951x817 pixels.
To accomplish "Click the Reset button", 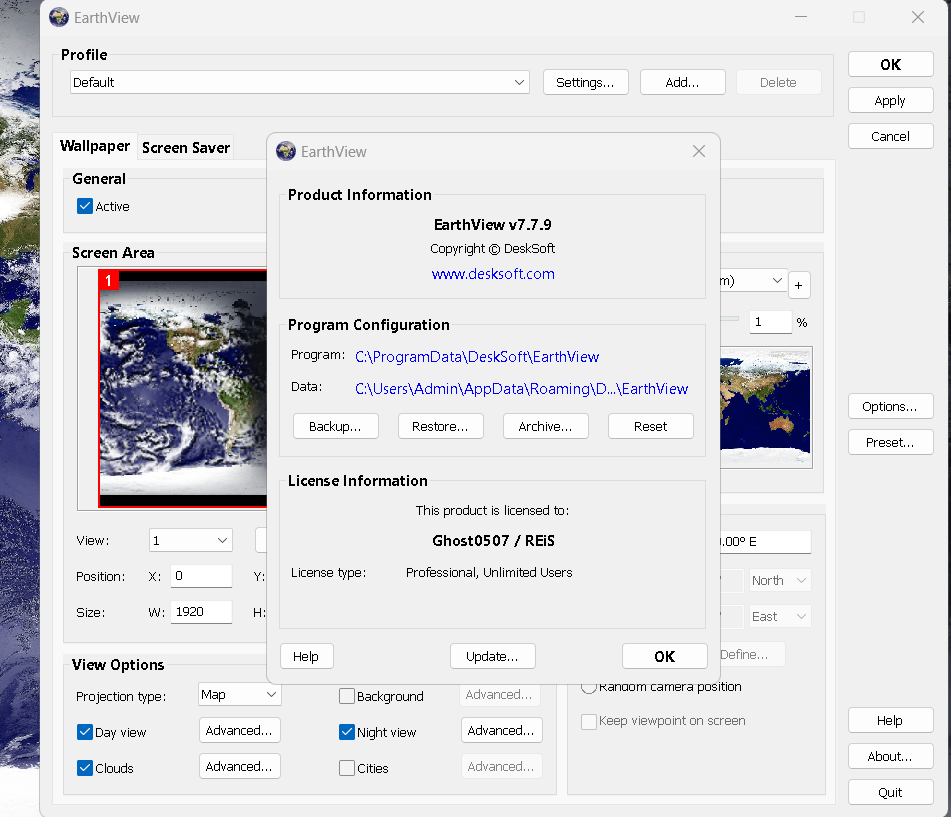I will (x=650, y=426).
